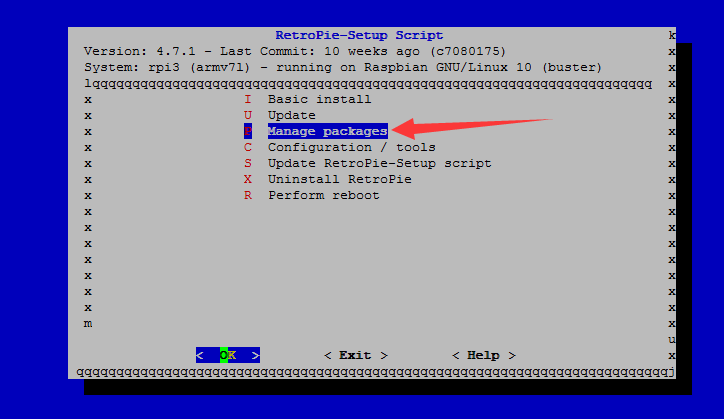Click the red R shortcut letter
This screenshot has height=419, width=724.
(248, 195)
